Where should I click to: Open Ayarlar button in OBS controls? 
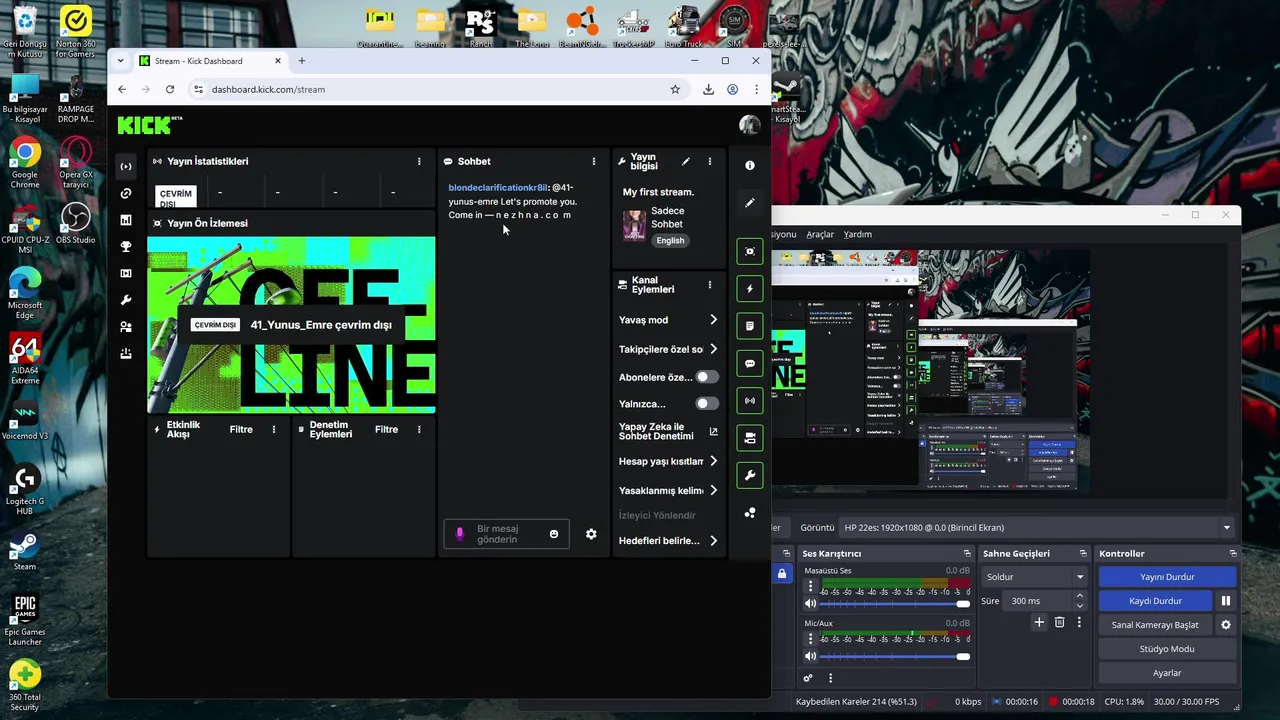coord(1167,673)
